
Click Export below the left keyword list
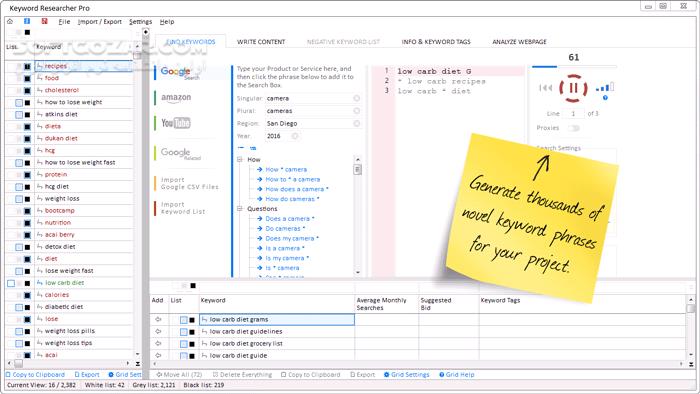click(x=87, y=375)
